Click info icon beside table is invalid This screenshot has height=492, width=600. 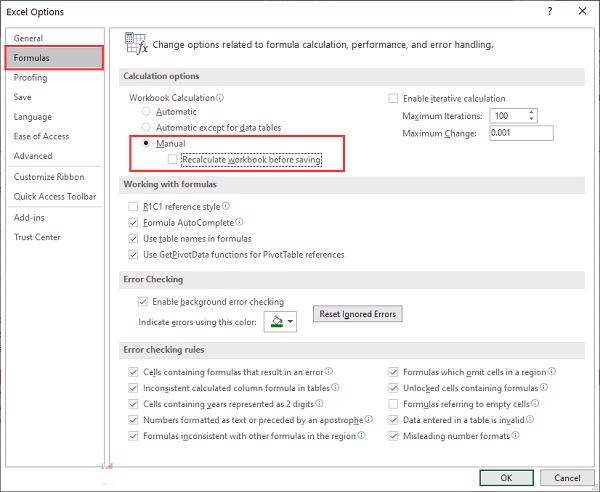(x=530, y=419)
